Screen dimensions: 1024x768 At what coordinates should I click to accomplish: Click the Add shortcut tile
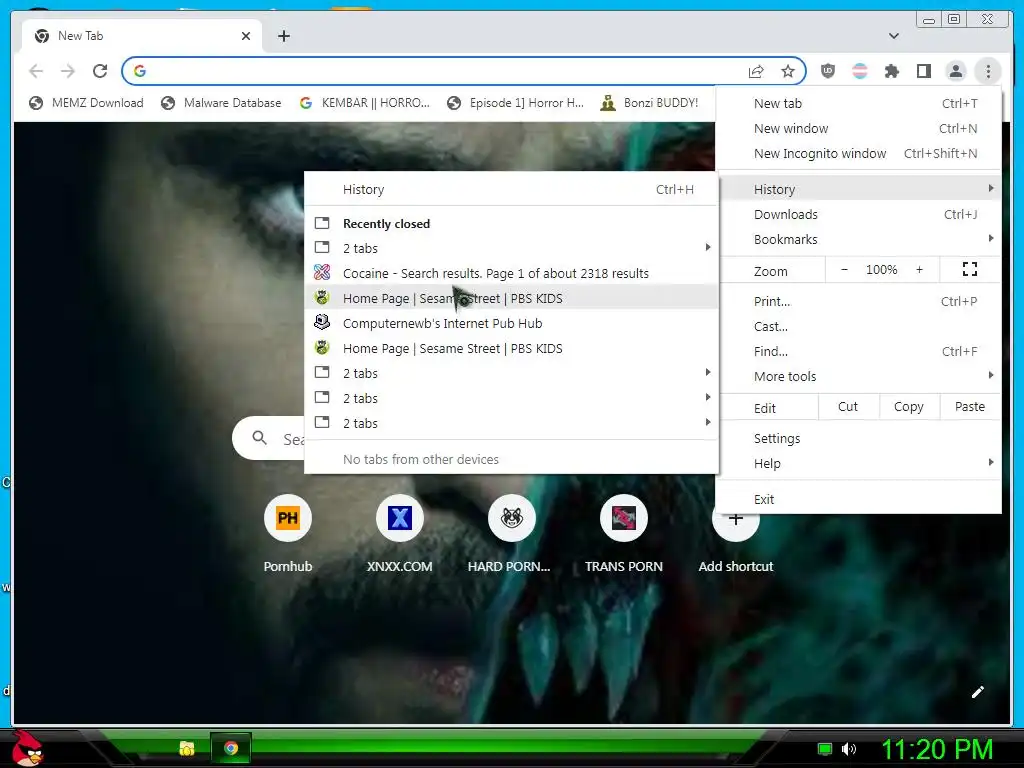(x=735, y=542)
